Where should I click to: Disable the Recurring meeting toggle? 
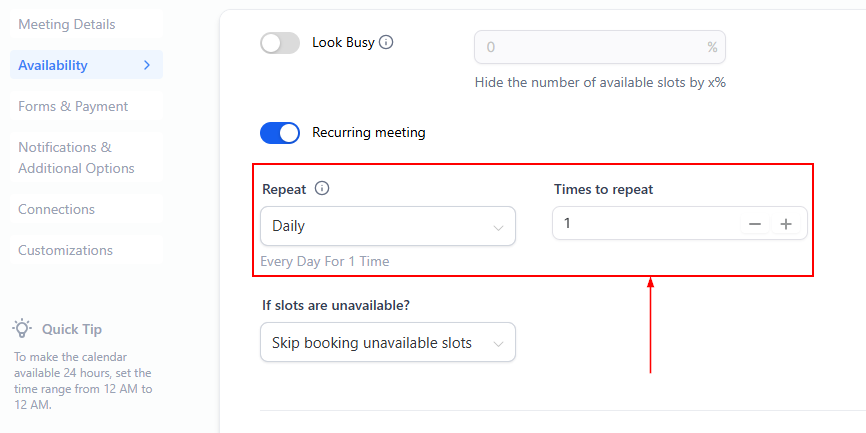(280, 133)
